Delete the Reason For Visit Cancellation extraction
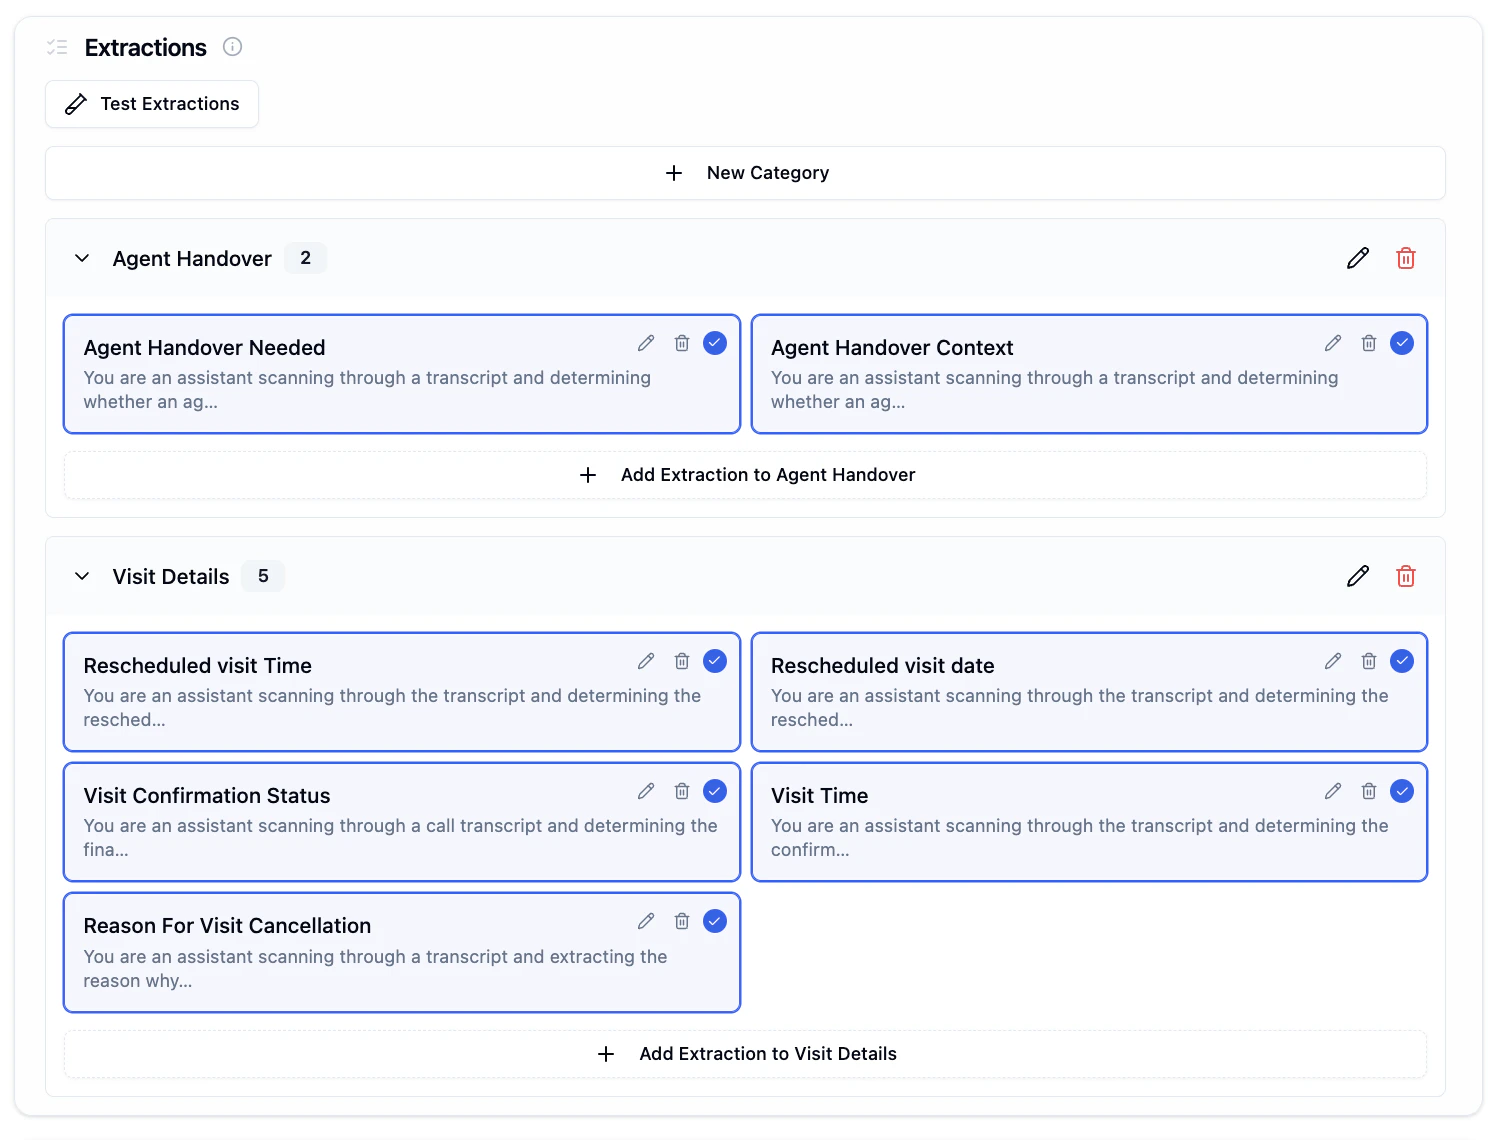This screenshot has width=1498, height=1140. coord(681,921)
